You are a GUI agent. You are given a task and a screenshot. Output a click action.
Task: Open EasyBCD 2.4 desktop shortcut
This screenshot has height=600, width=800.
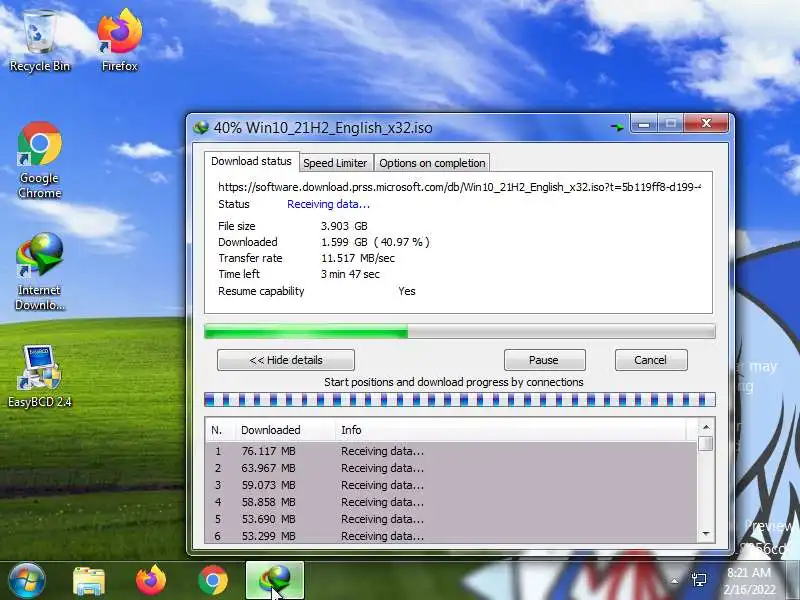click(x=40, y=377)
